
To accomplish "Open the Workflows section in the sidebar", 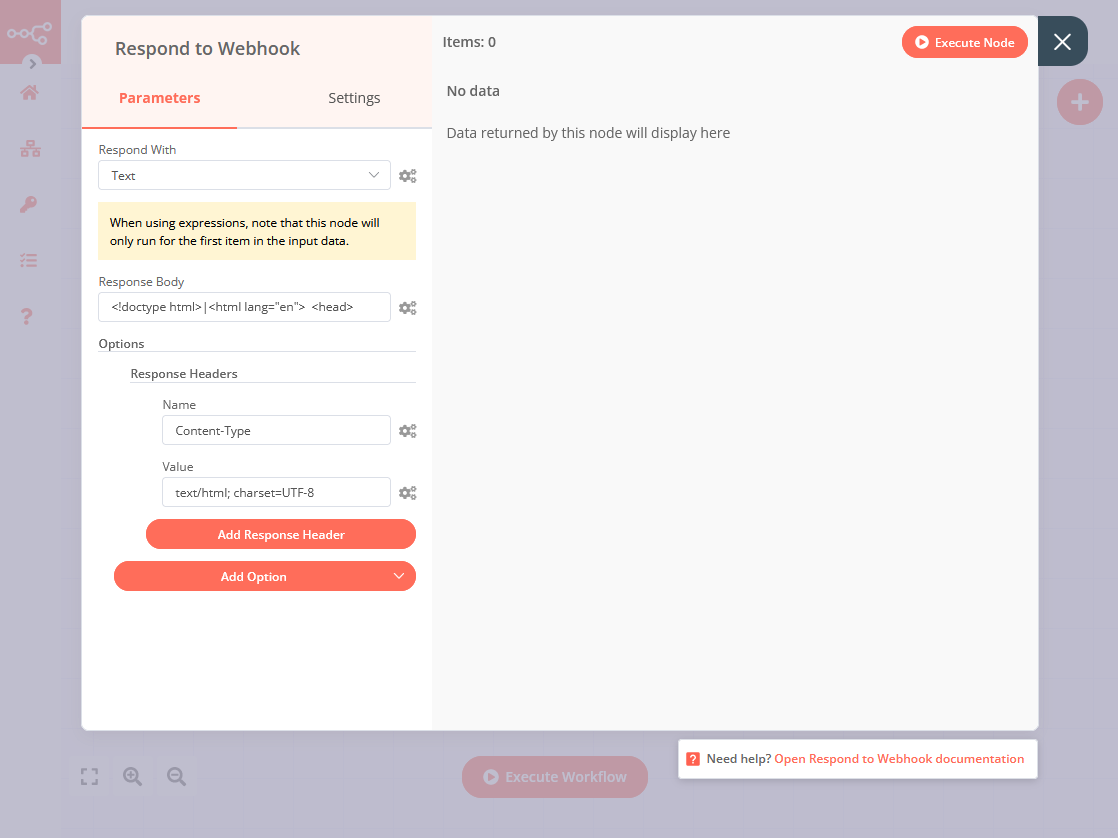I will tap(30, 148).
